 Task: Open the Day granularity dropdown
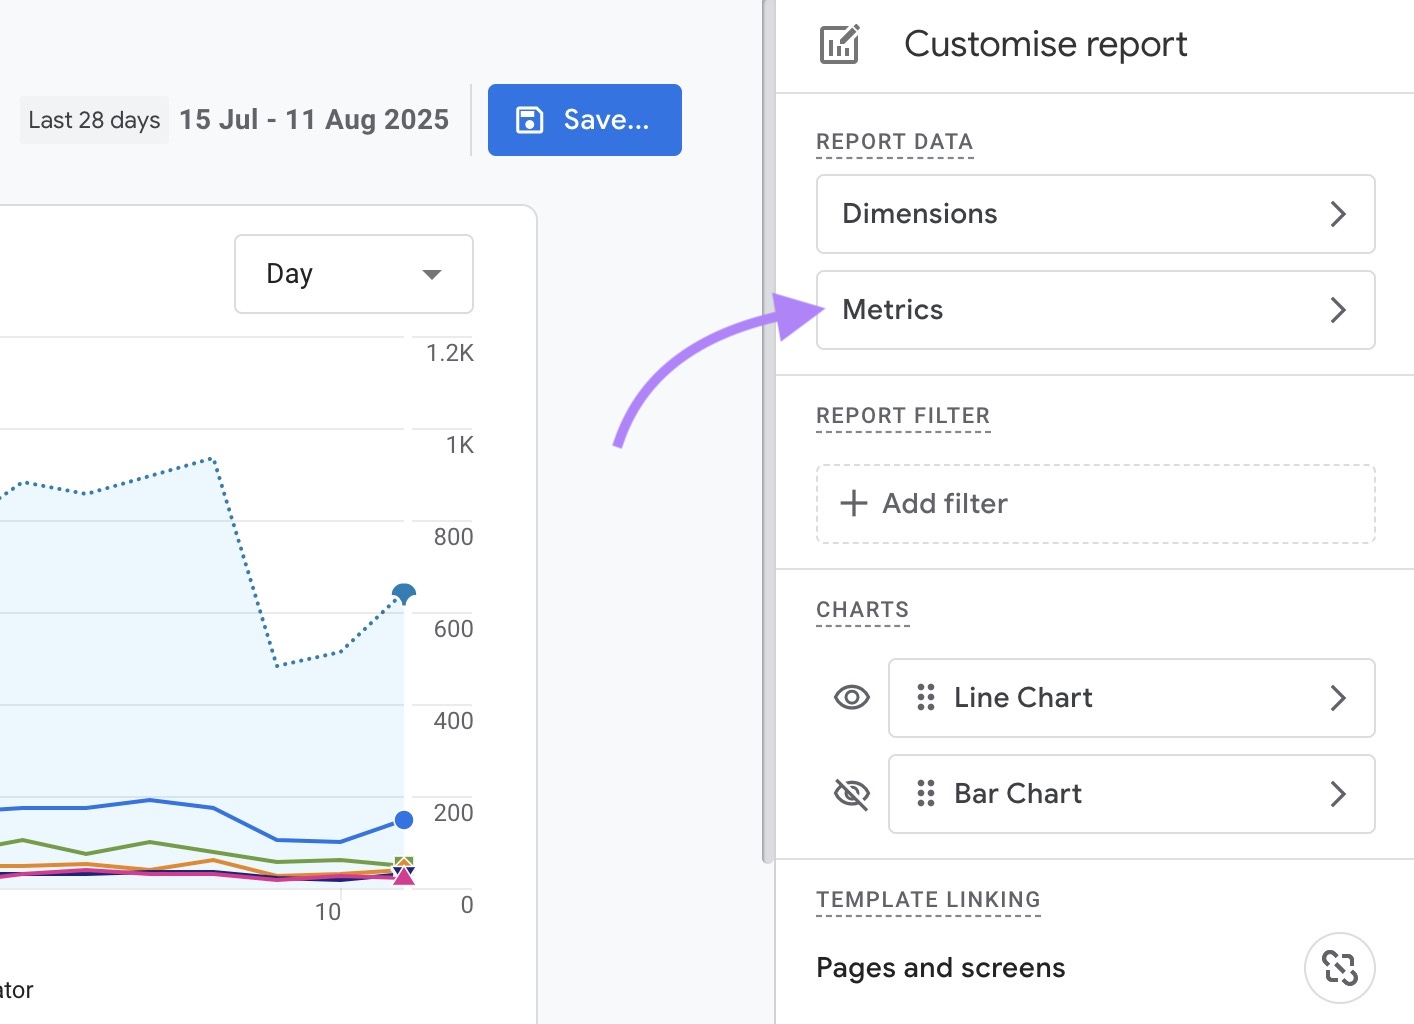click(x=353, y=273)
